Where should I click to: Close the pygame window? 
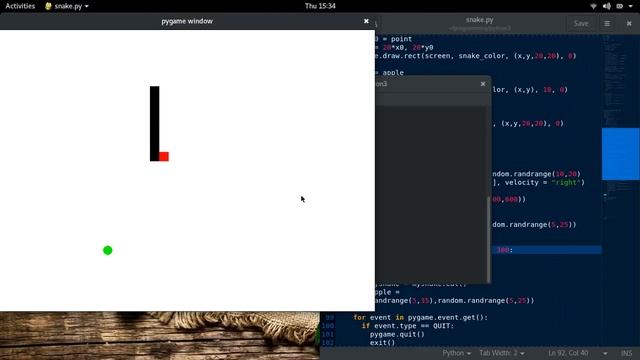[366, 21]
